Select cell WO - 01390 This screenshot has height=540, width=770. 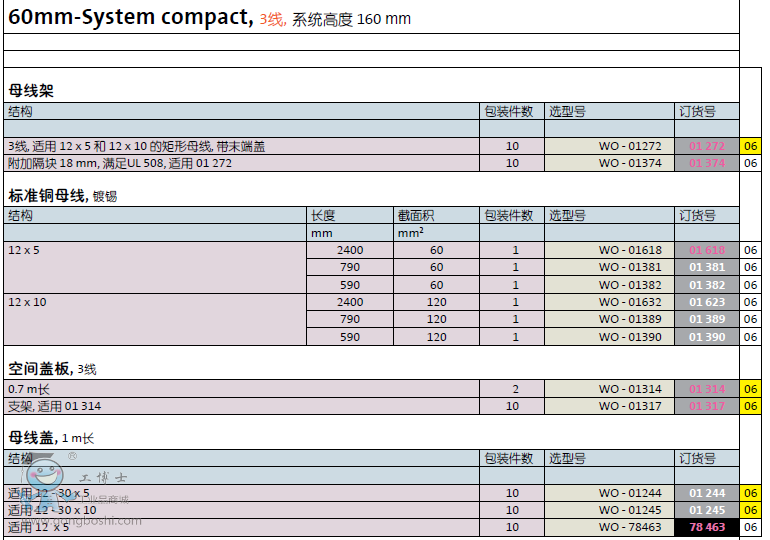pos(630,337)
